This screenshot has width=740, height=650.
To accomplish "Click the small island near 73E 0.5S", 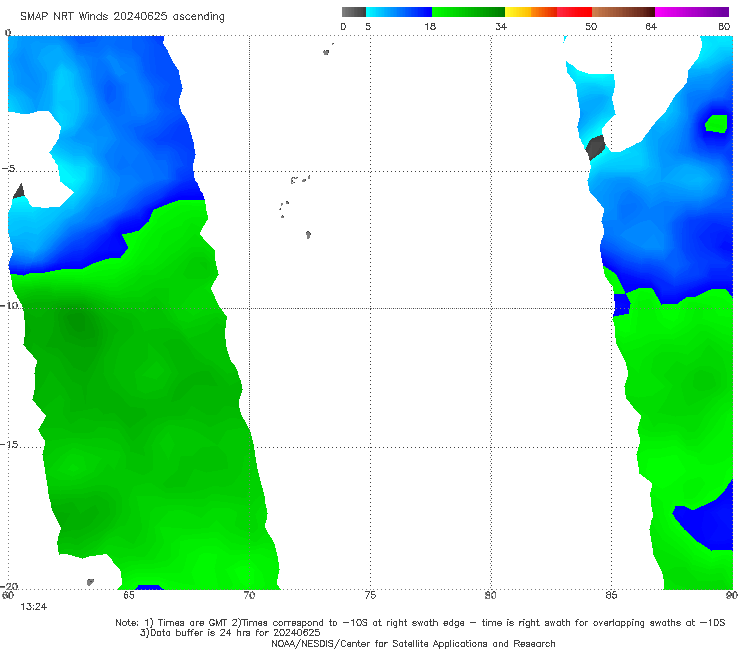I will 326,52.
